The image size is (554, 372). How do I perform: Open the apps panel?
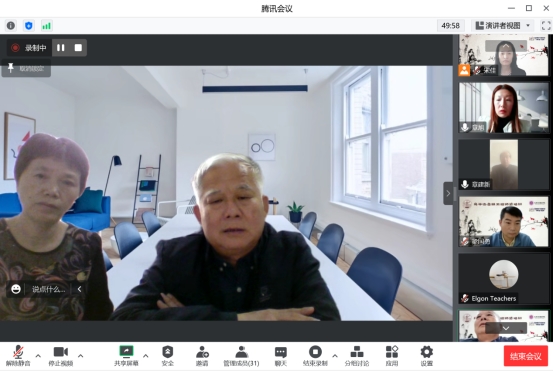tap(391, 356)
